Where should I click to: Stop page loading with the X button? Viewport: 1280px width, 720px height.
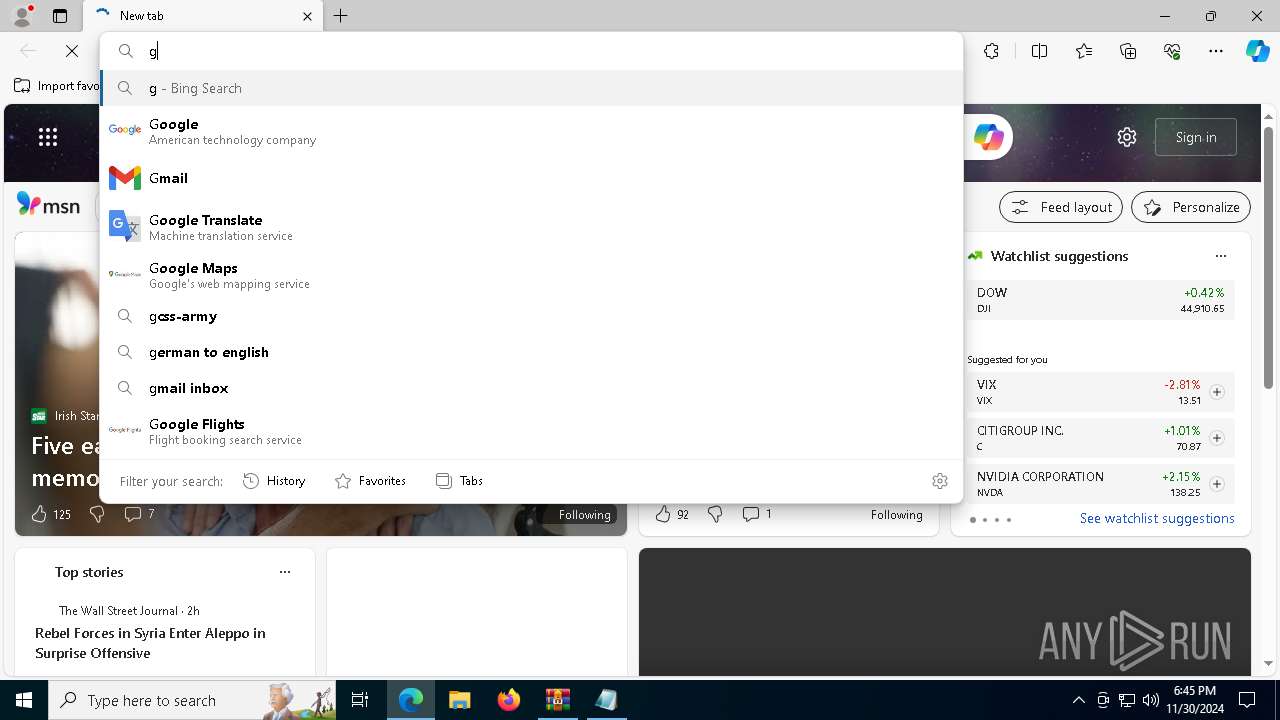tap(72, 51)
